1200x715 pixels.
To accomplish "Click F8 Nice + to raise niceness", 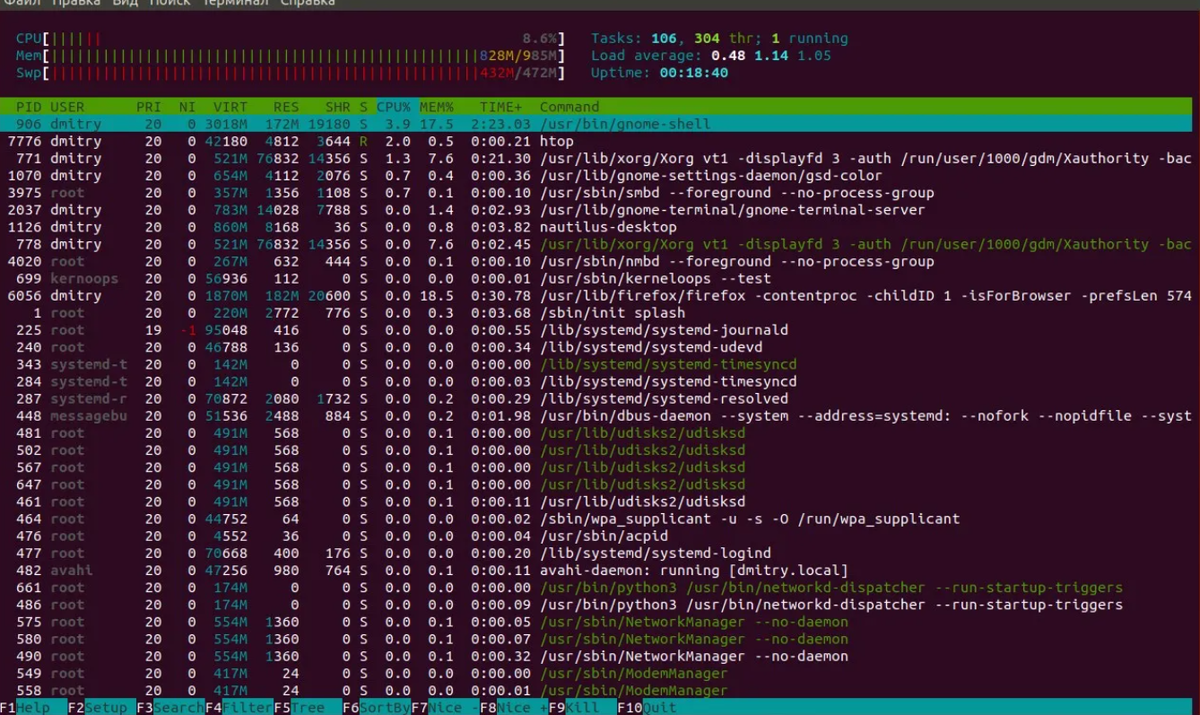I will pyautogui.click(x=513, y=707).
